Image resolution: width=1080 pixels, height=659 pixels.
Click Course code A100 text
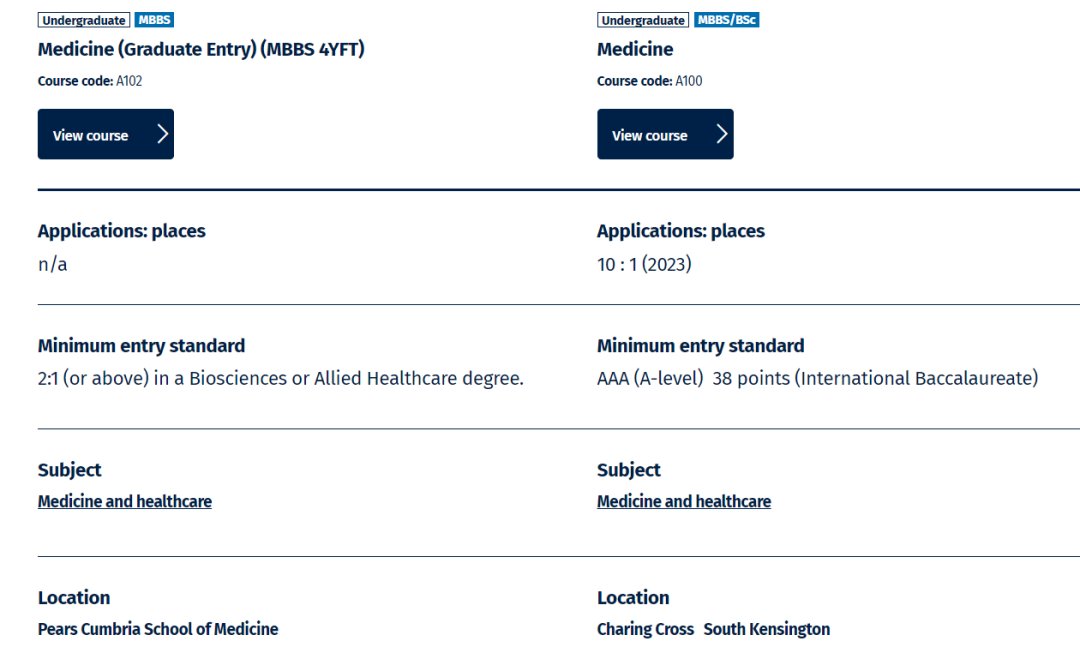tap(650, 81)
